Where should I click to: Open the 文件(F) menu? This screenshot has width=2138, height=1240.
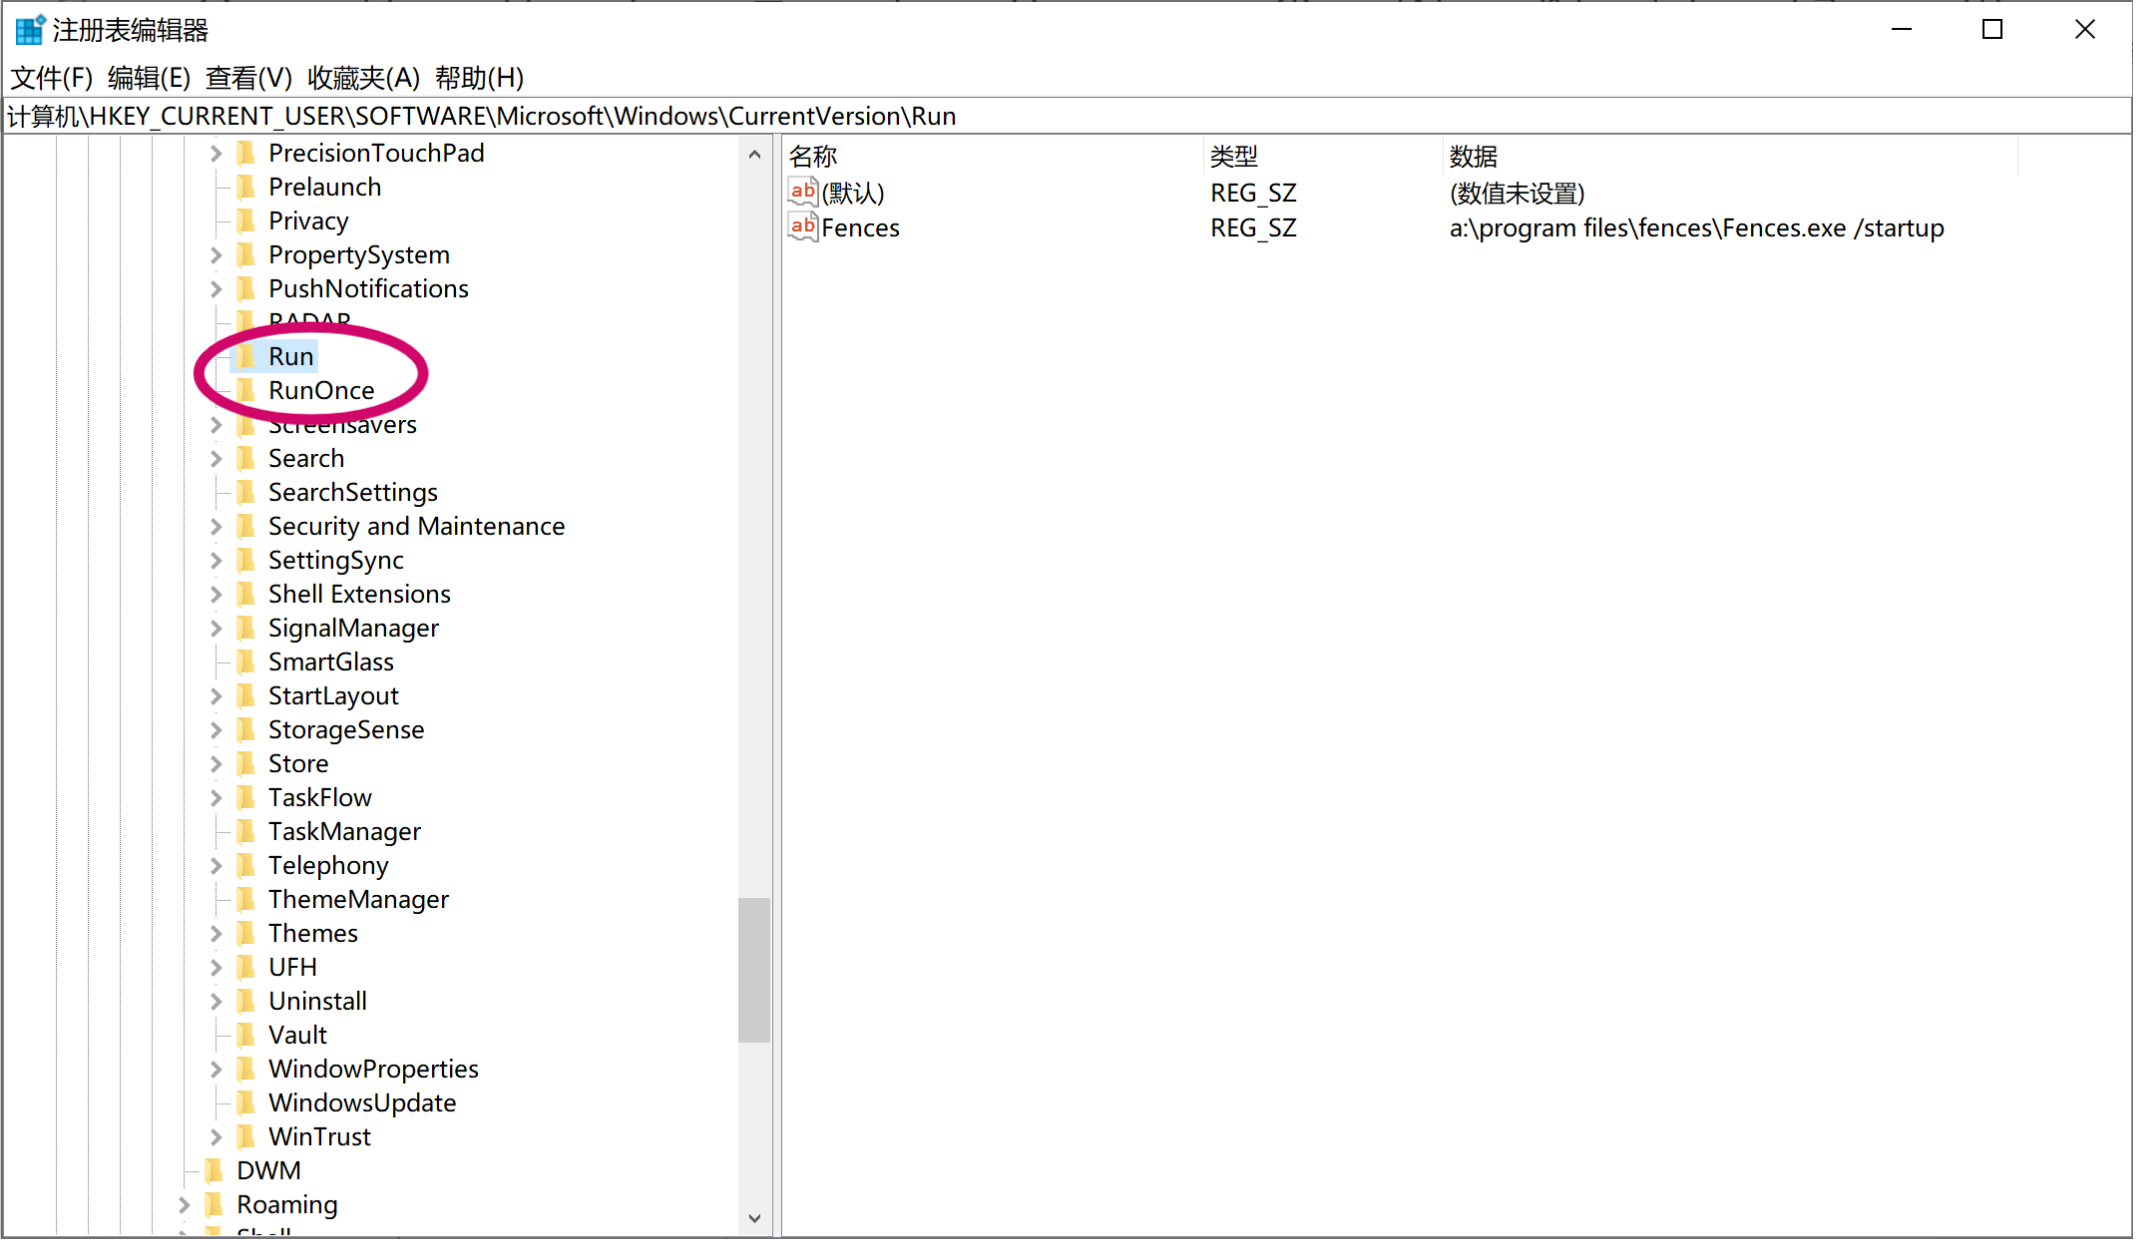point(51,78)
